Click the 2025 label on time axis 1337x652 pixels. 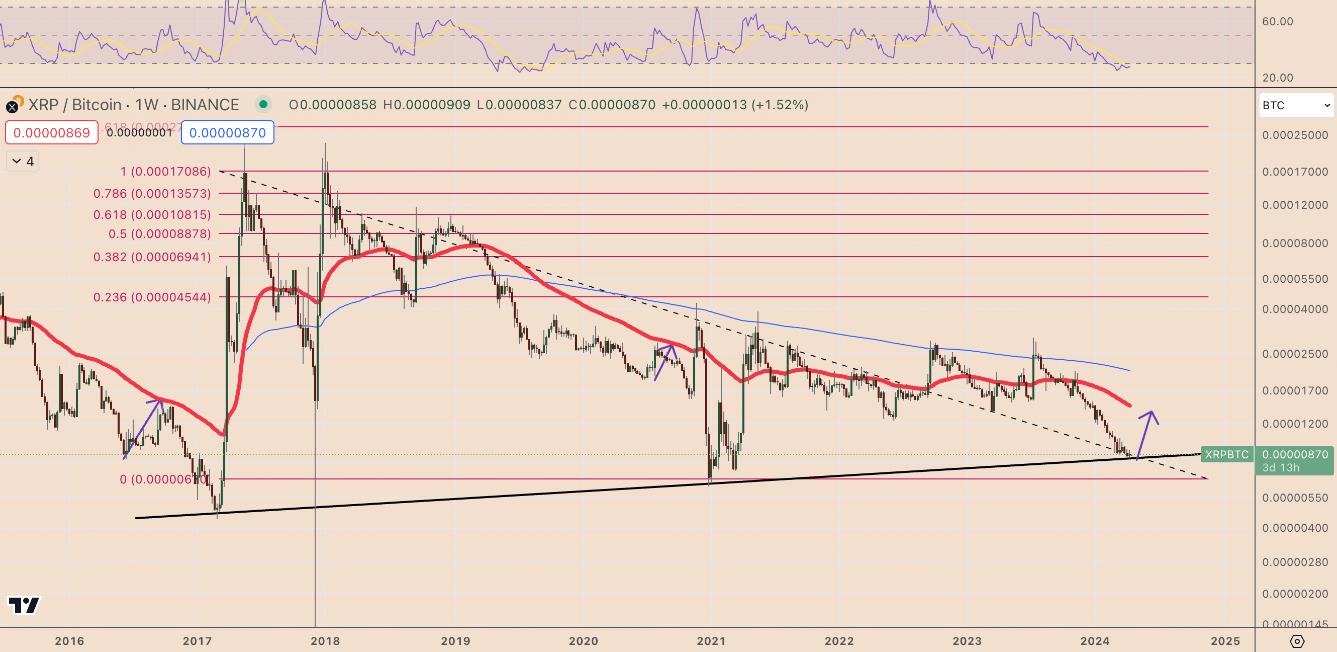(1225, 640)
